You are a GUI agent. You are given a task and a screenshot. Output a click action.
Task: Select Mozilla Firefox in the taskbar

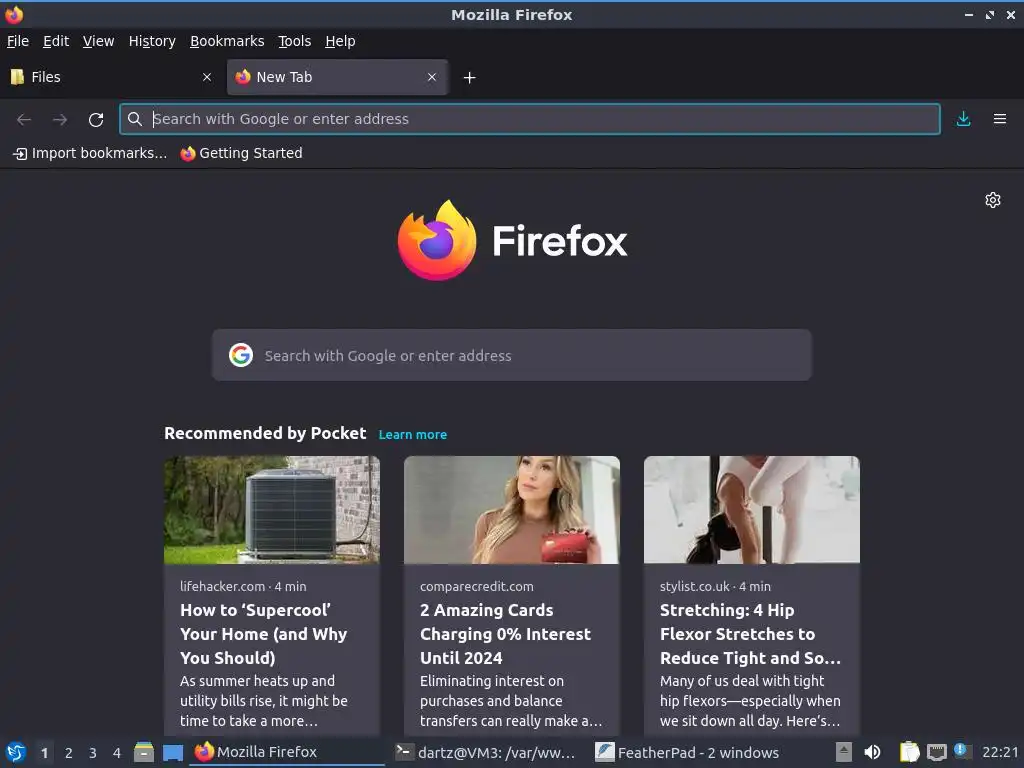pos(287,752)
